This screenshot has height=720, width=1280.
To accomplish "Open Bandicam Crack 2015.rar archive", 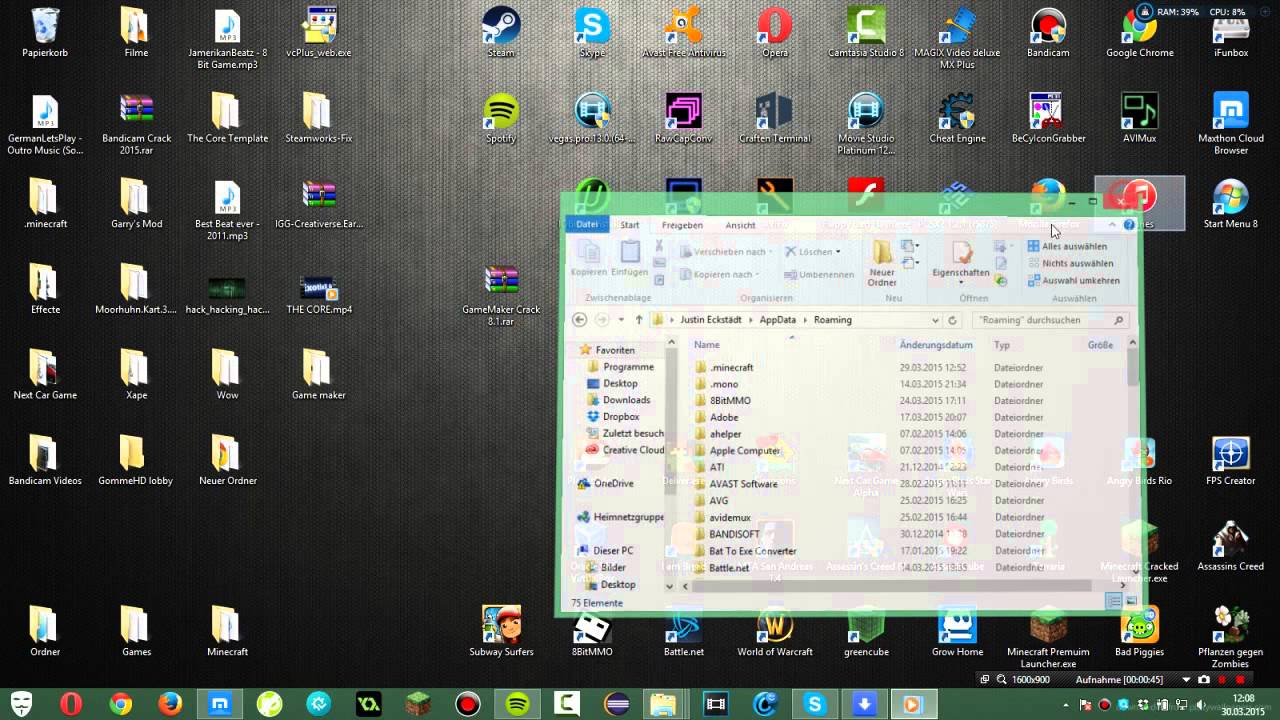I will (x=136, y=123).
